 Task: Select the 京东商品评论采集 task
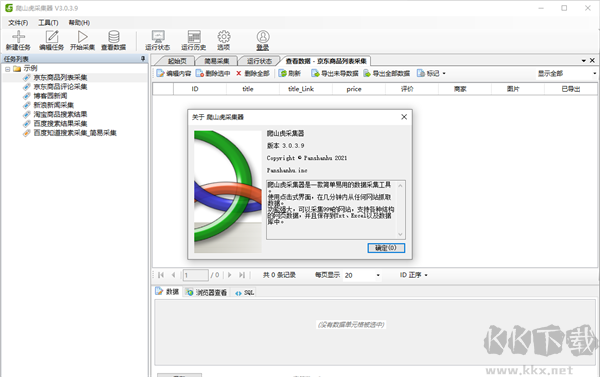(x=60, y=86)
